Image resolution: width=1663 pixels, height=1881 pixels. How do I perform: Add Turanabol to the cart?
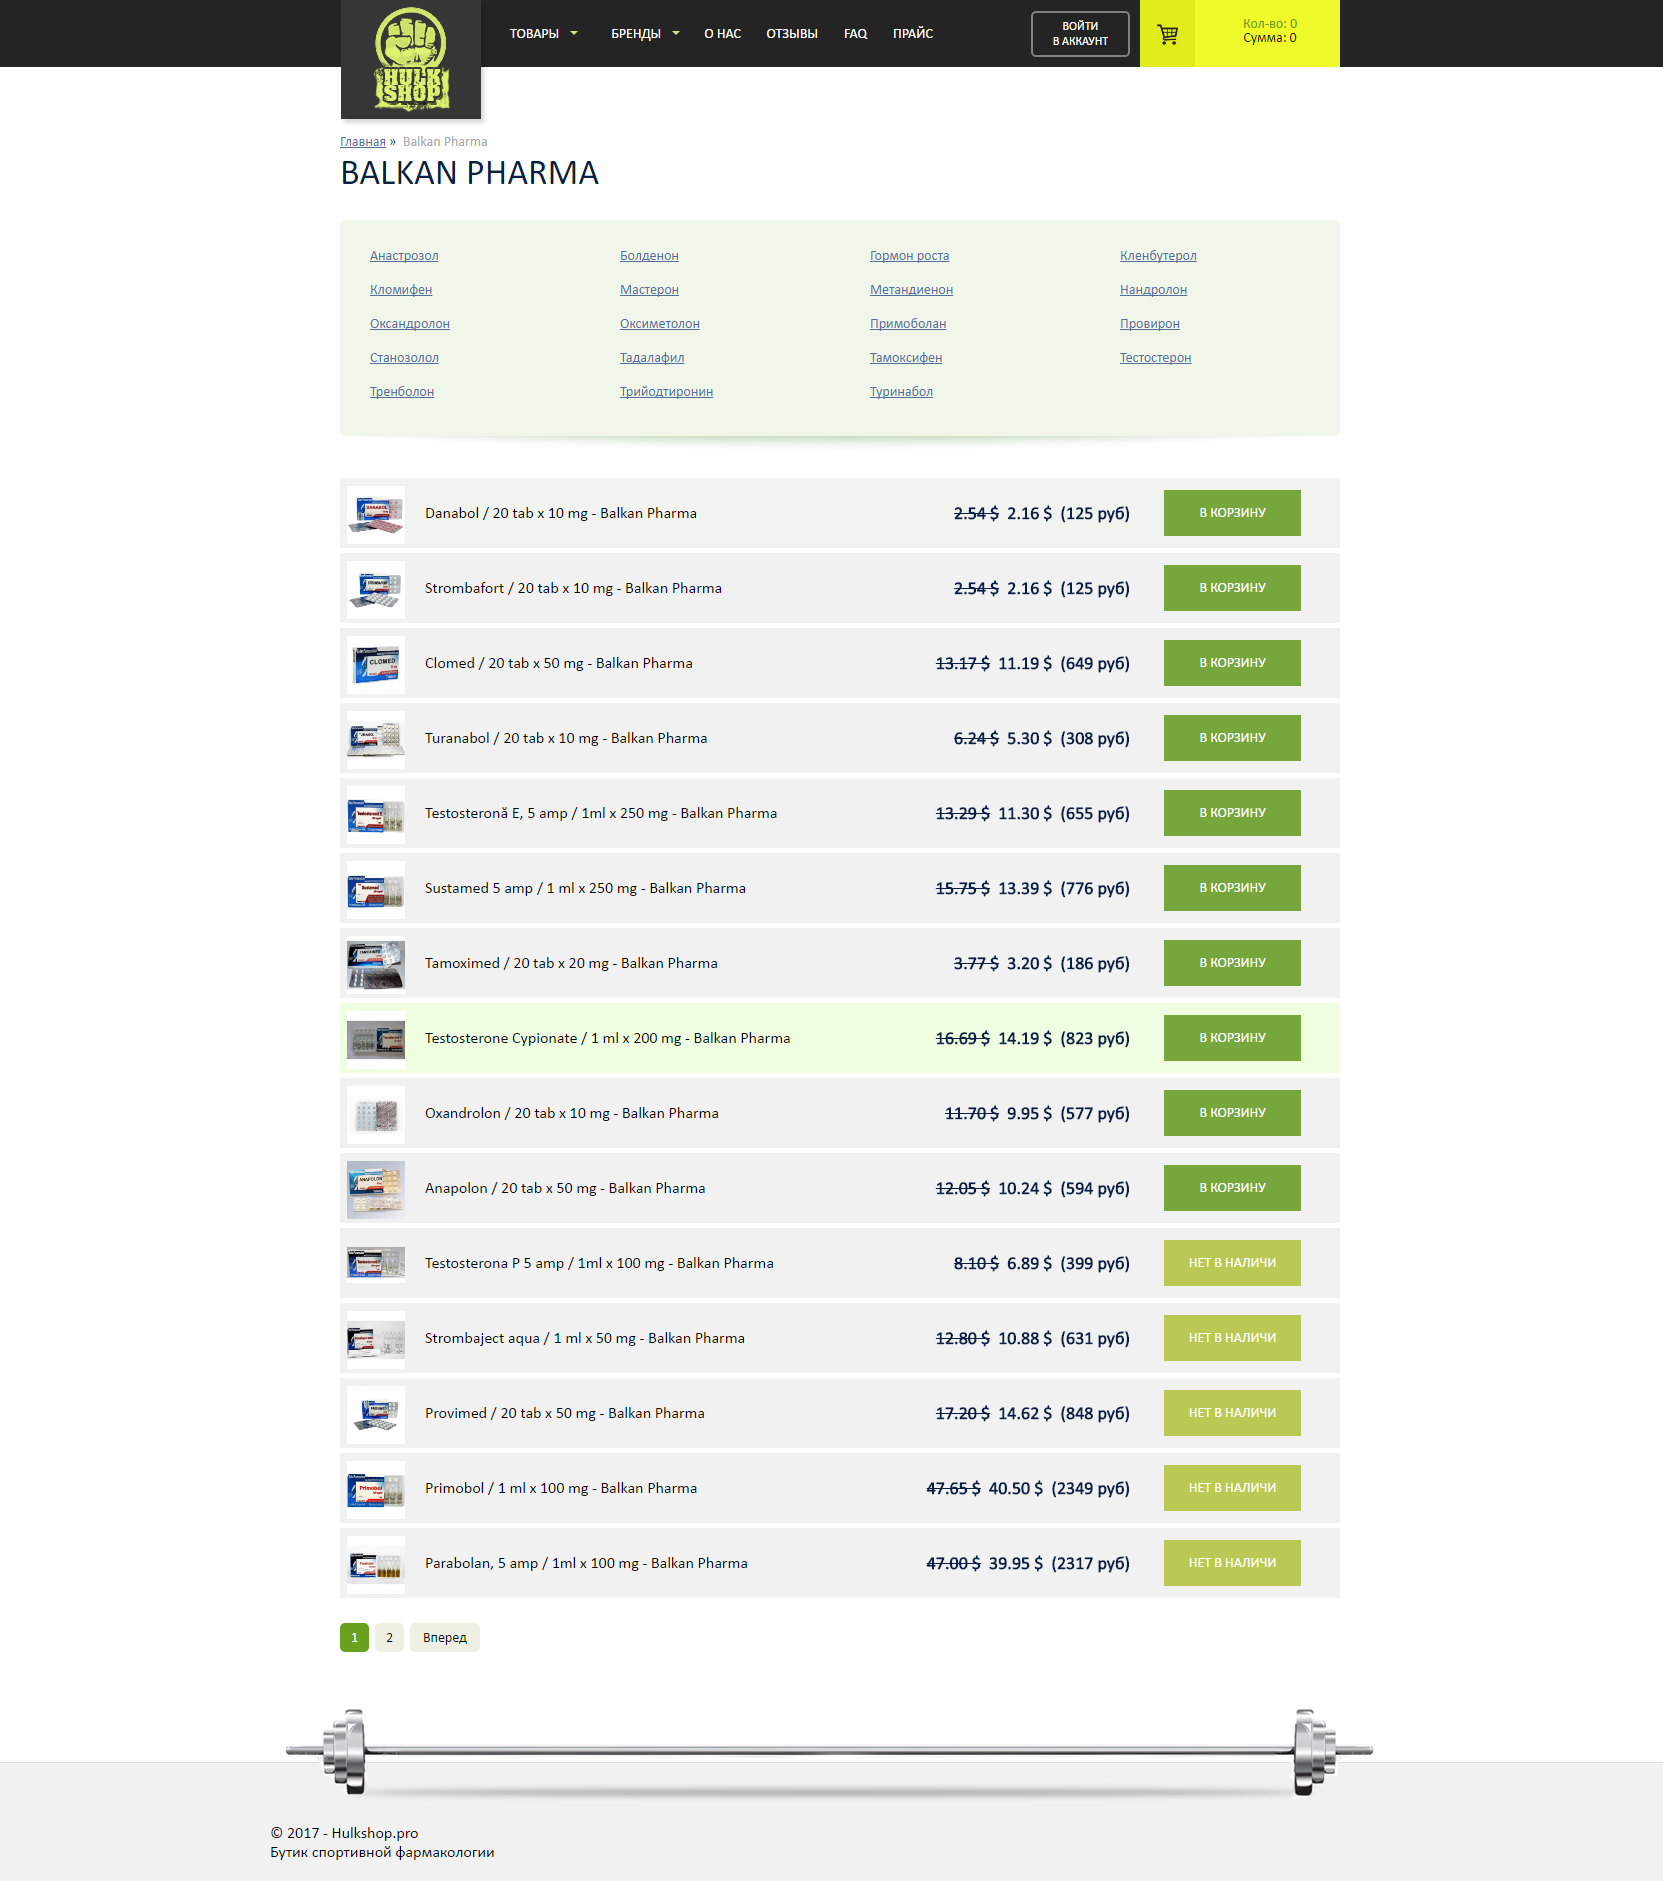tap(1232, 738)
